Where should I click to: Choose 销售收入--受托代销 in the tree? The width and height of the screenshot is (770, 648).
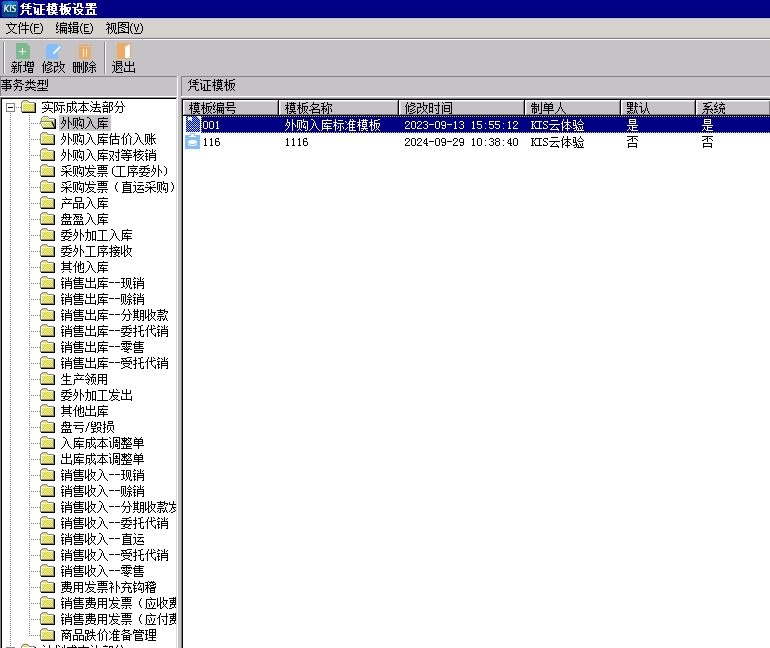point(114,555)
